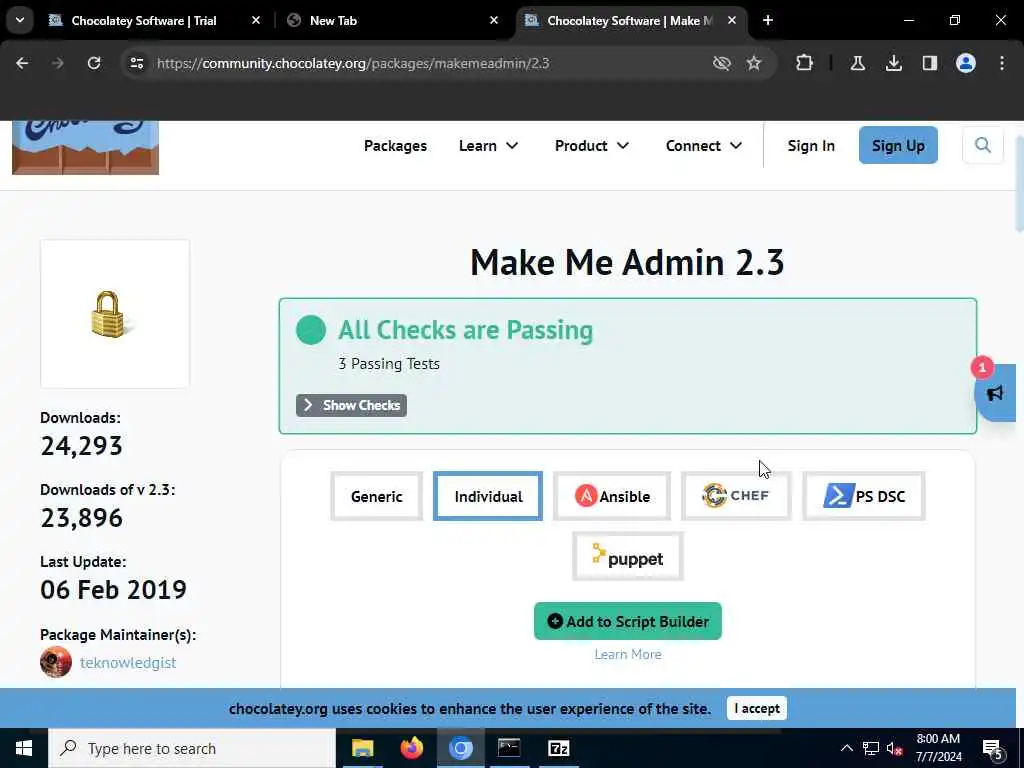Click the muted volume tray icon

coord(895,748)
